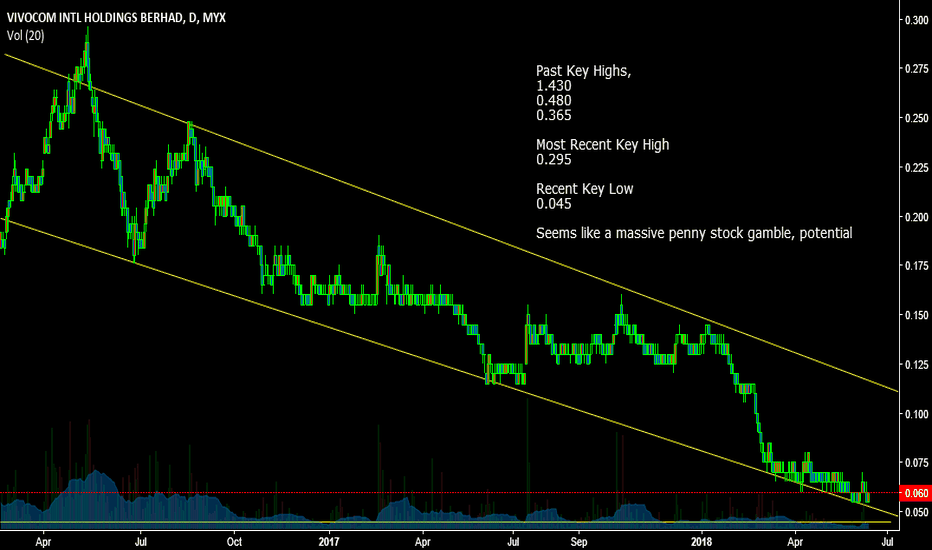Click the 0.225 price axis label
Viewport: 932px width, 550px height.
[917, 168]
